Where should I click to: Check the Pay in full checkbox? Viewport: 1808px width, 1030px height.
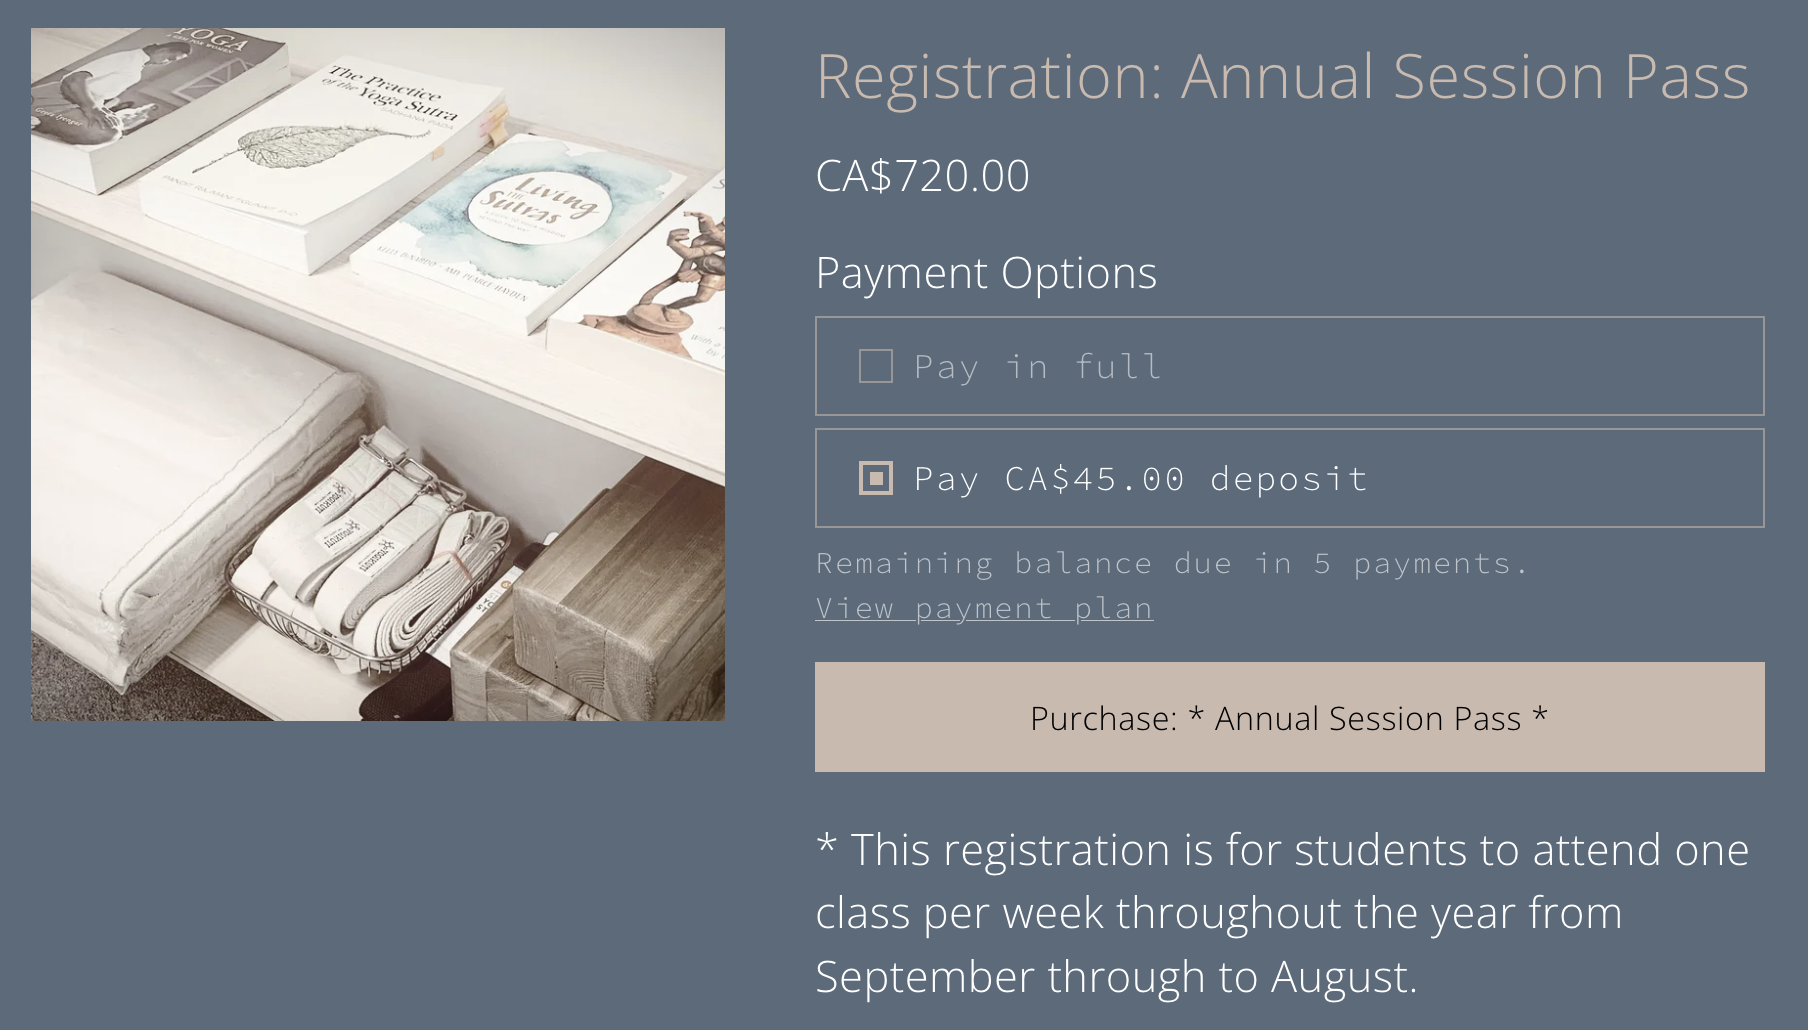[x=876, y=366]
